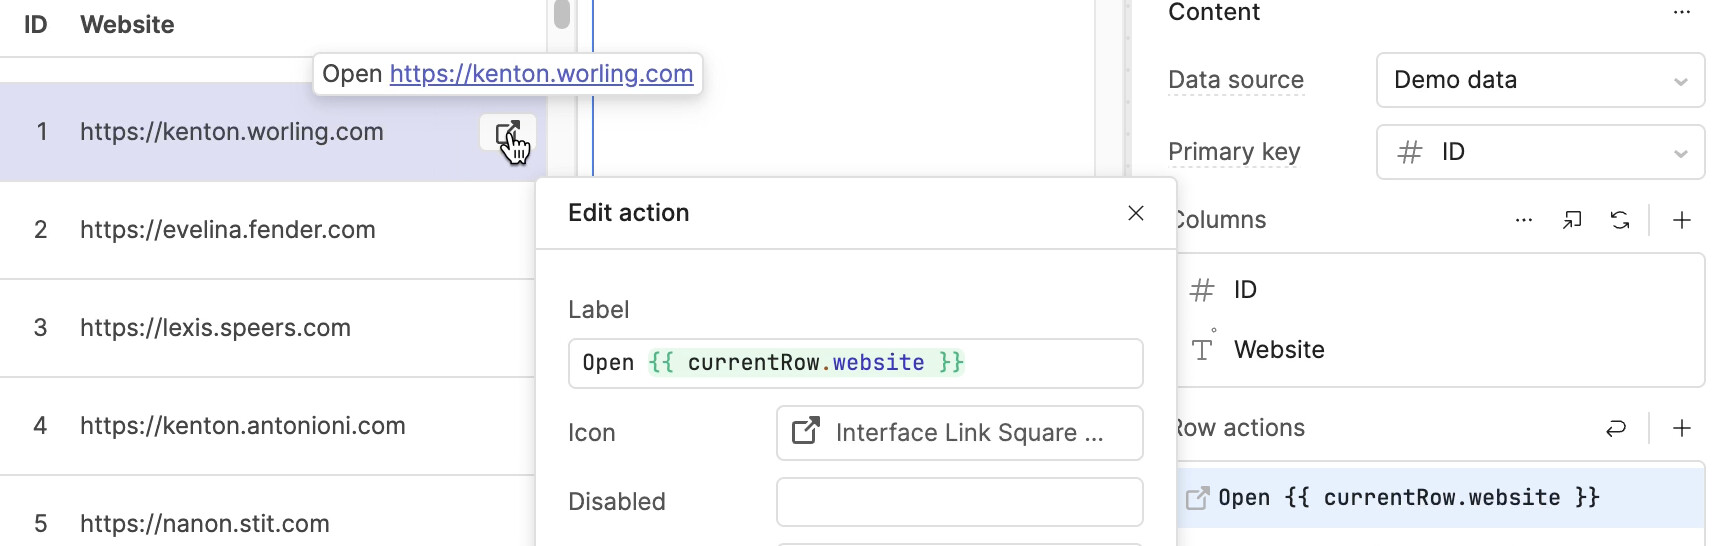Add a new row action with the plus icon
The height and width of the screenshot is (546, 1720).
1682,428
